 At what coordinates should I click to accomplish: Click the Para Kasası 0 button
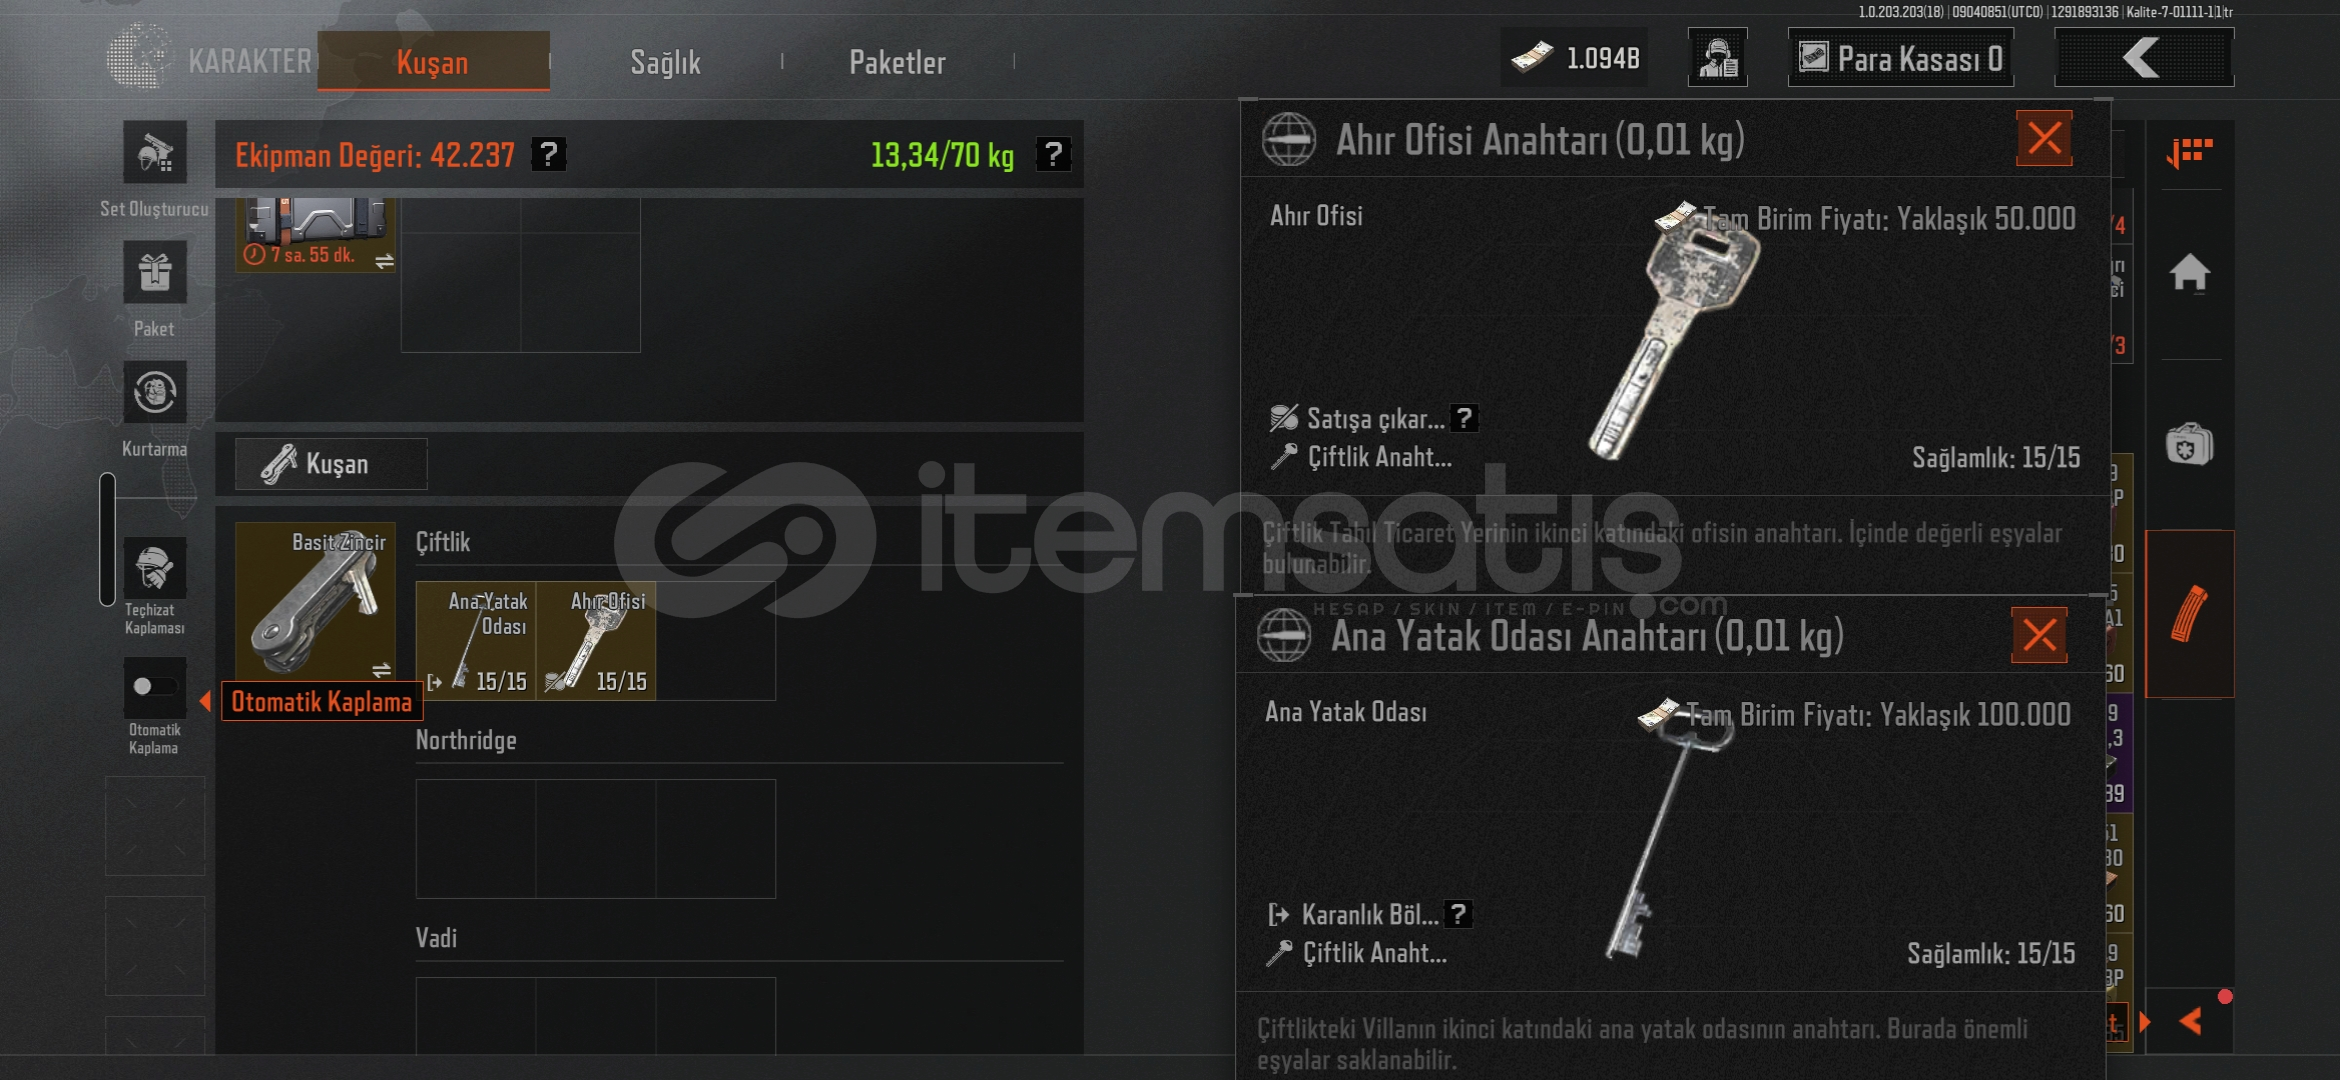click(1900, 58)
